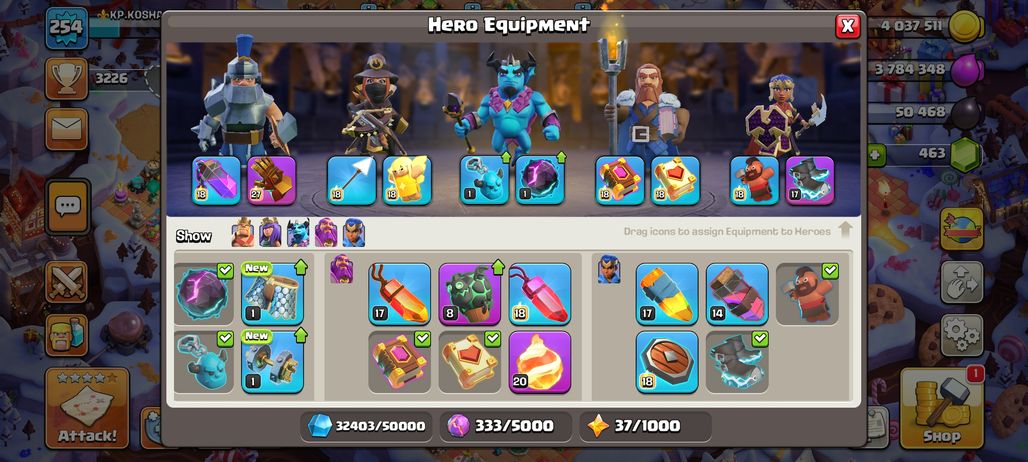Viewport: 1028px width, 462px height.
Task: Show Archer Queen equipment filter
Action: (270, 233)
